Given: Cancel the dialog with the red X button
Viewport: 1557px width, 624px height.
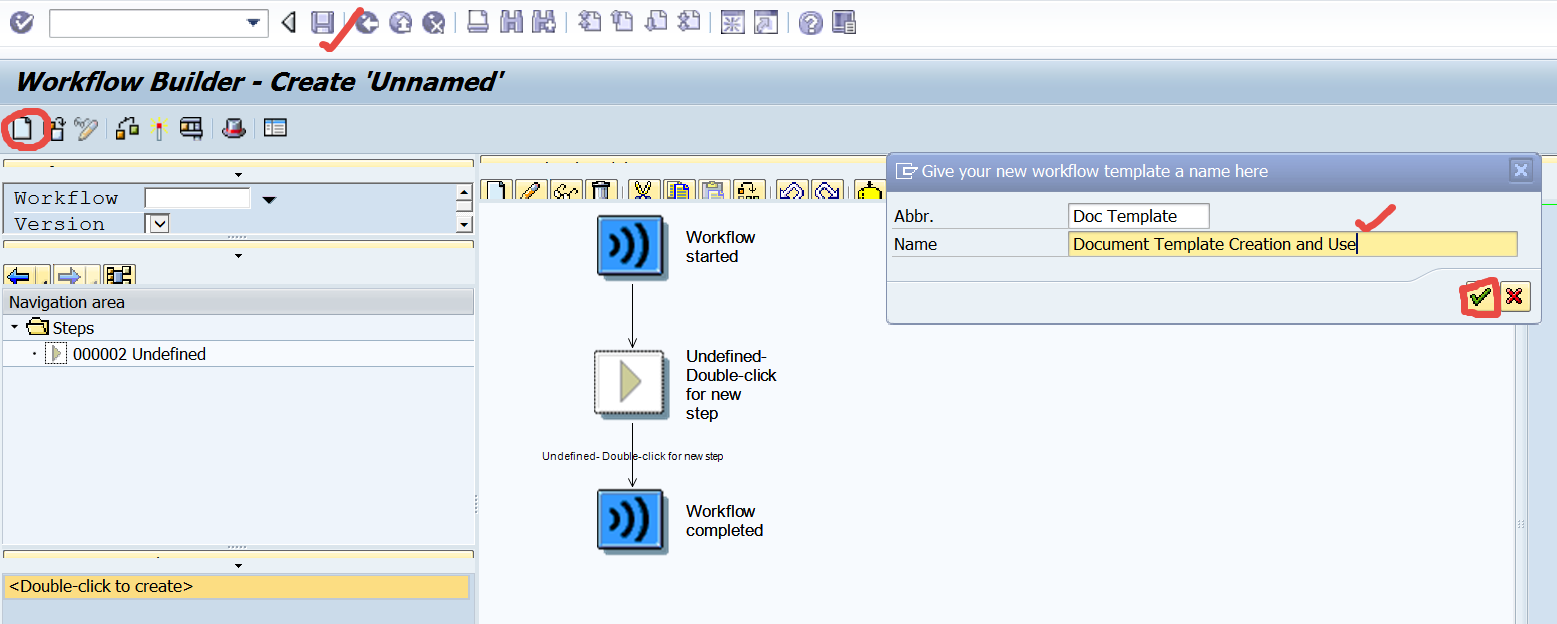Looking at the screenshot, I should [1515, 297].
